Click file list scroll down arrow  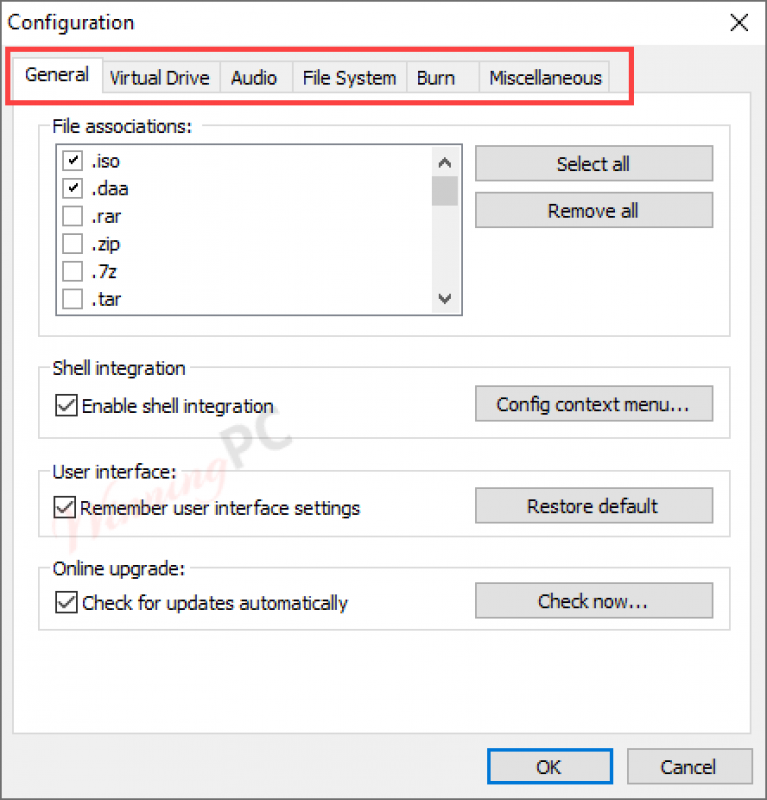pos(445,298)
